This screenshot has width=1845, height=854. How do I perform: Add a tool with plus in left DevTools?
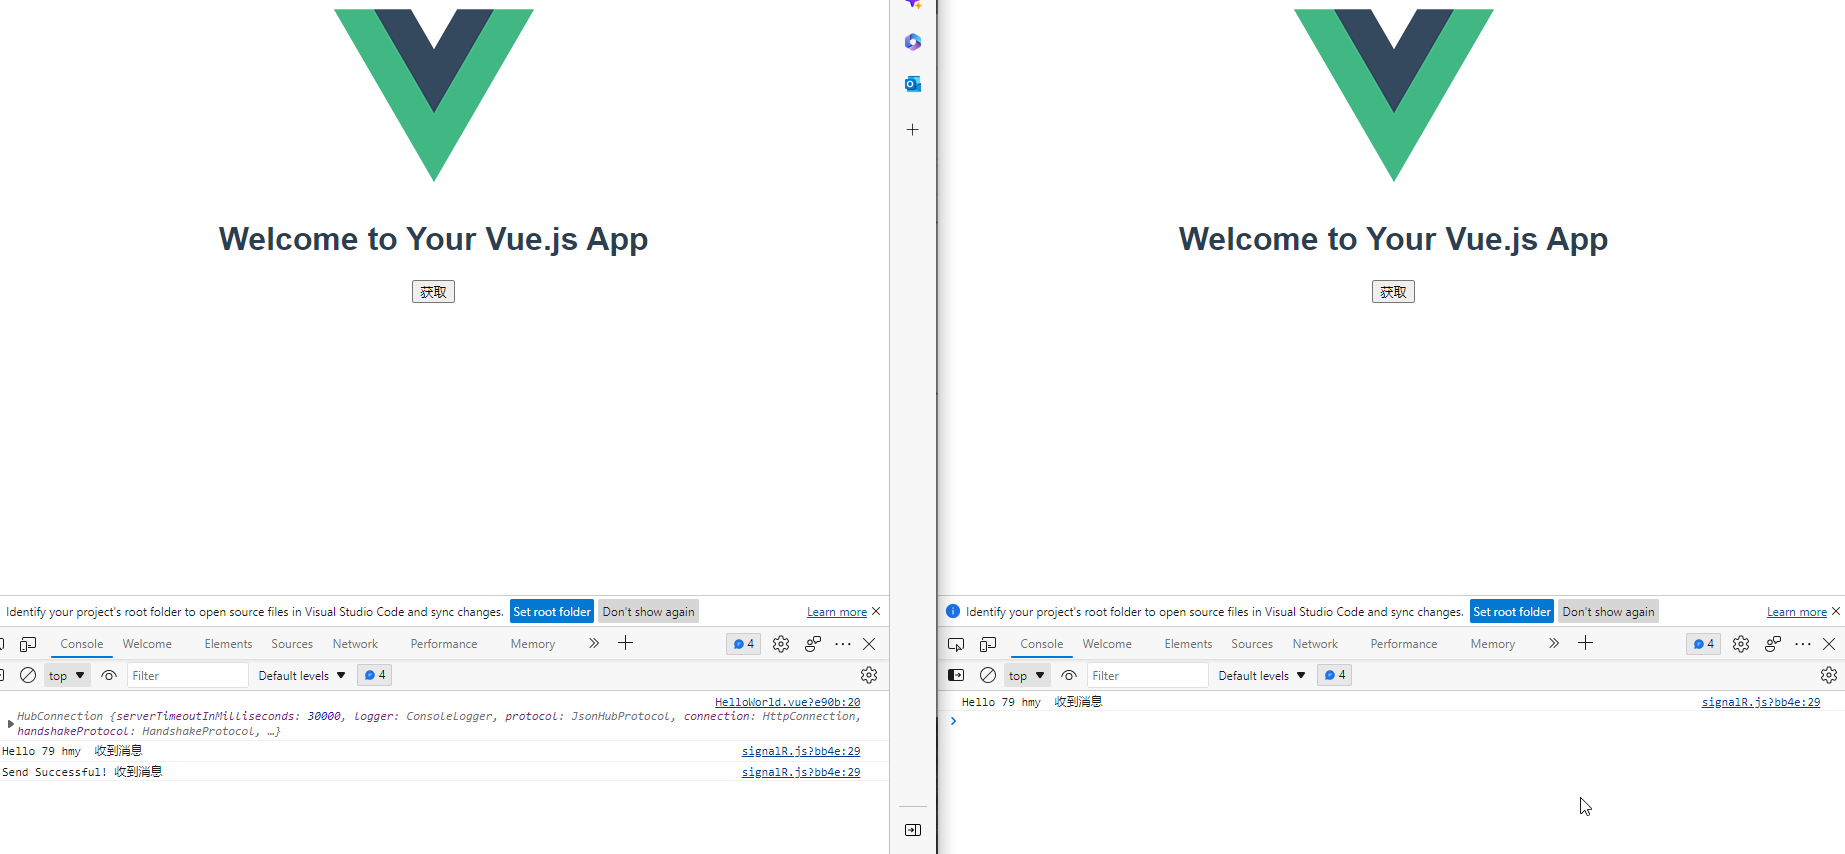[626, 643]
